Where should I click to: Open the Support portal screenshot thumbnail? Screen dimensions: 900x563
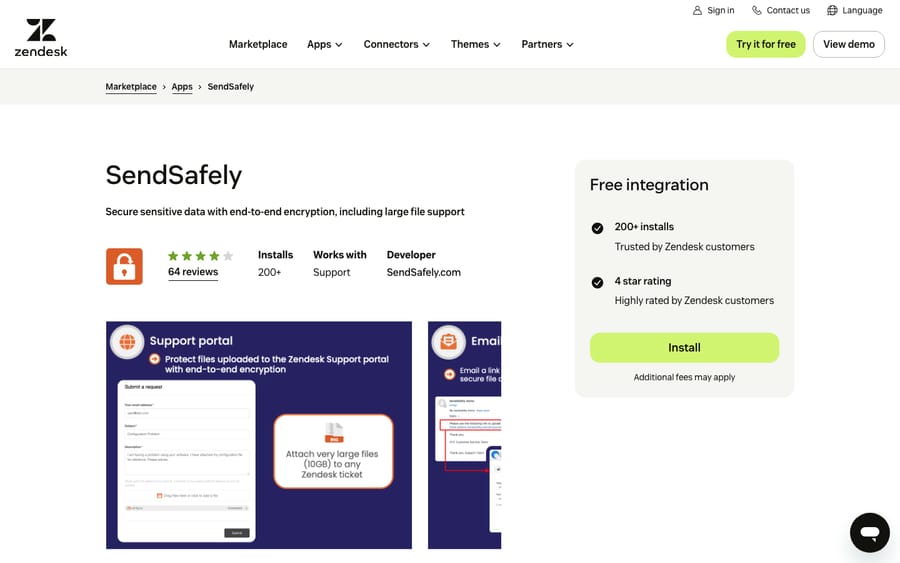coord(259,435)
